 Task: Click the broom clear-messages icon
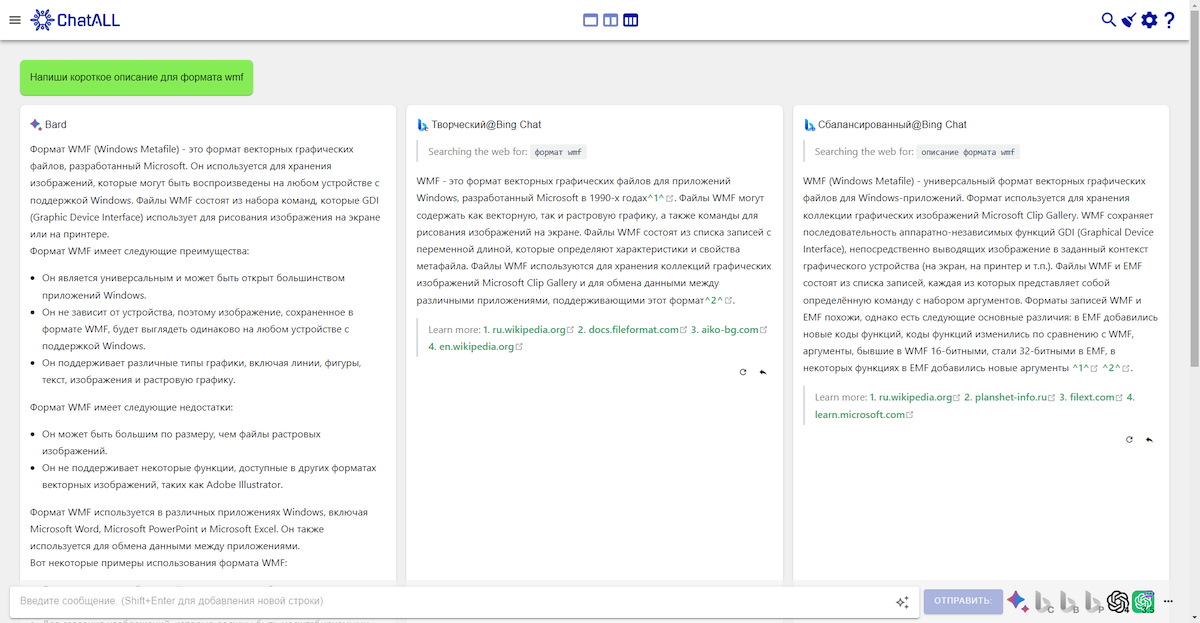click(x=1128, y=19)
